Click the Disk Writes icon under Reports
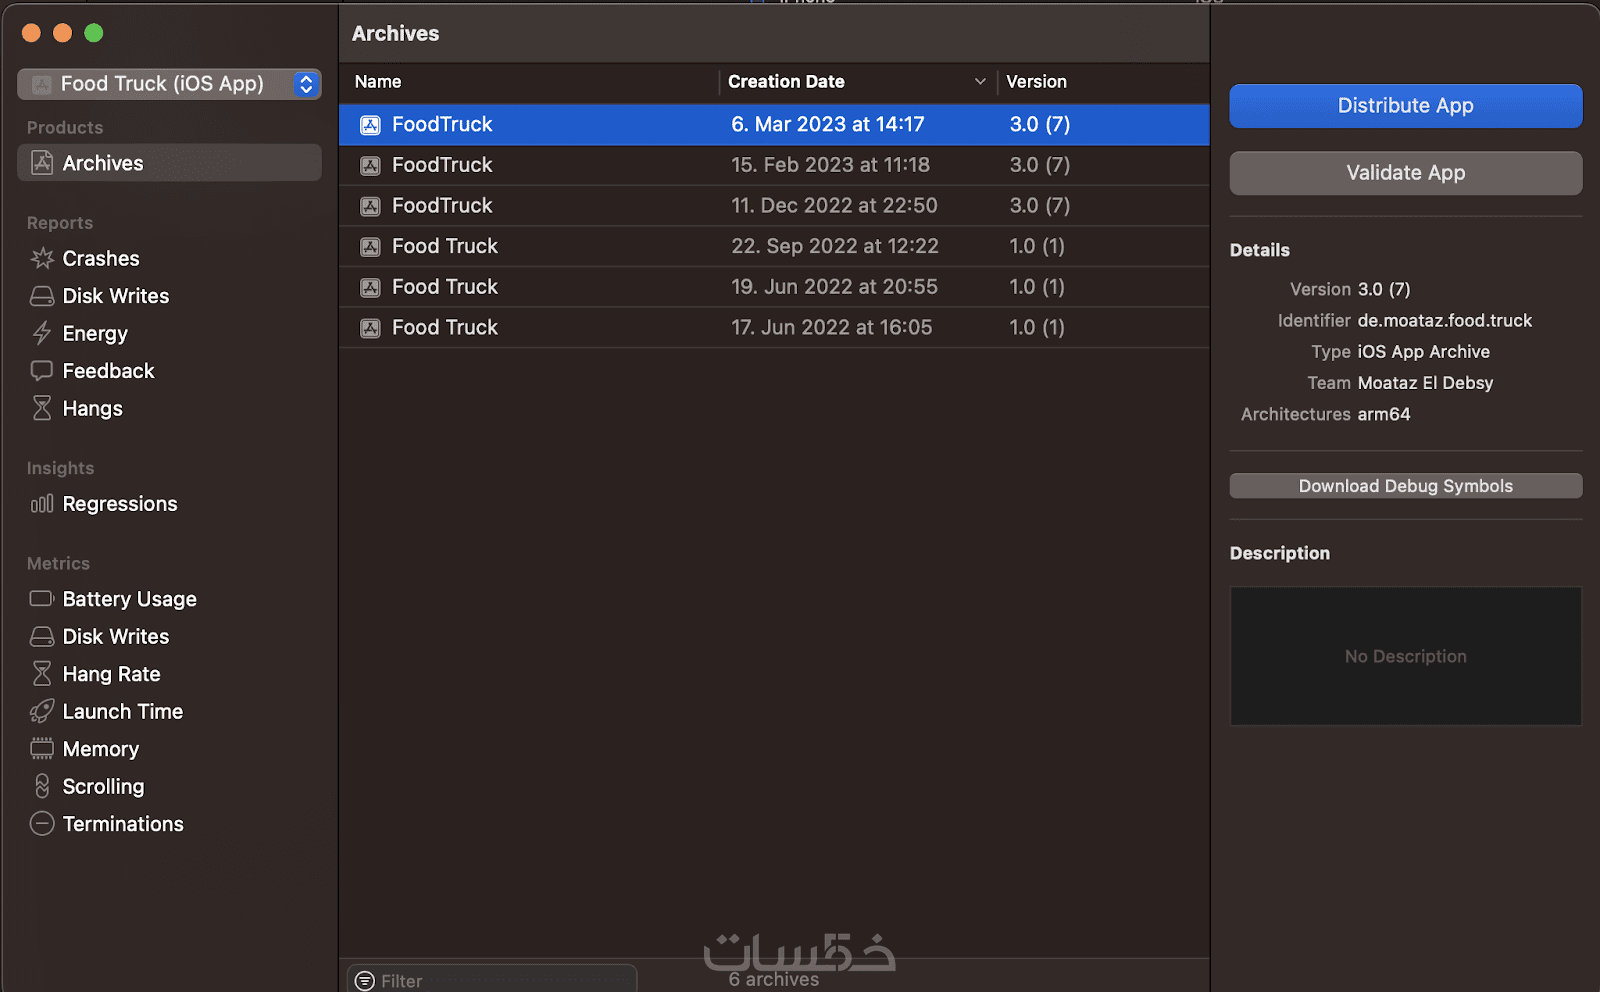This screenshot has width=1600, height=992. pos(42,296)
